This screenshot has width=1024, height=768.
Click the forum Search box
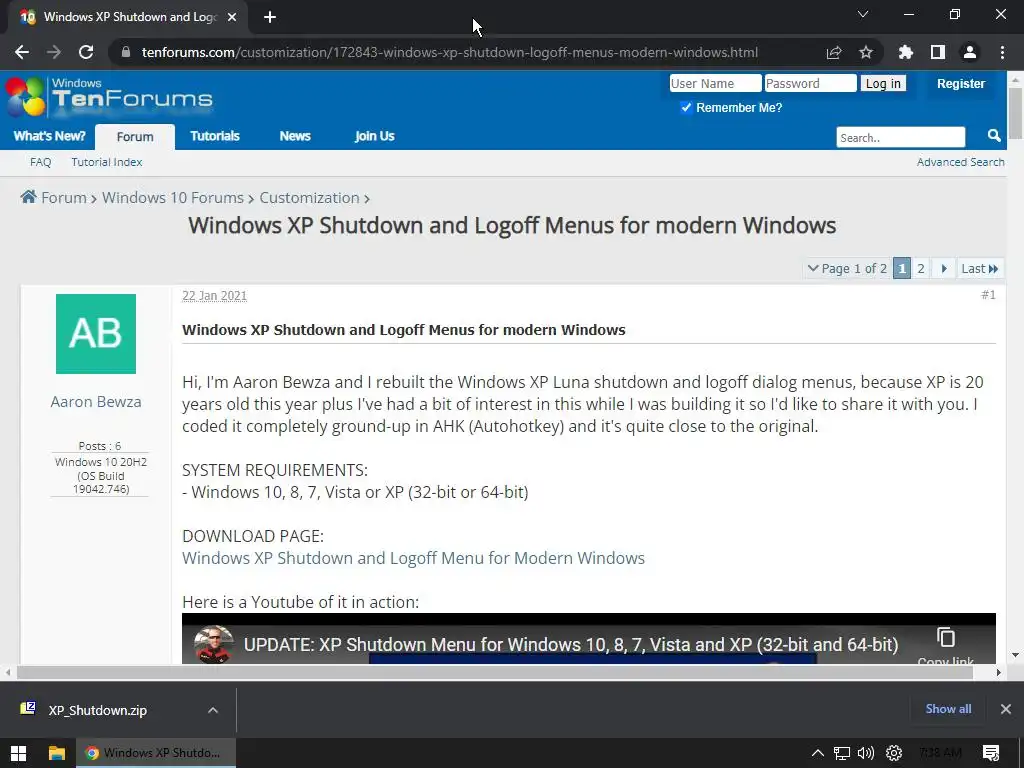coord(901,137)
